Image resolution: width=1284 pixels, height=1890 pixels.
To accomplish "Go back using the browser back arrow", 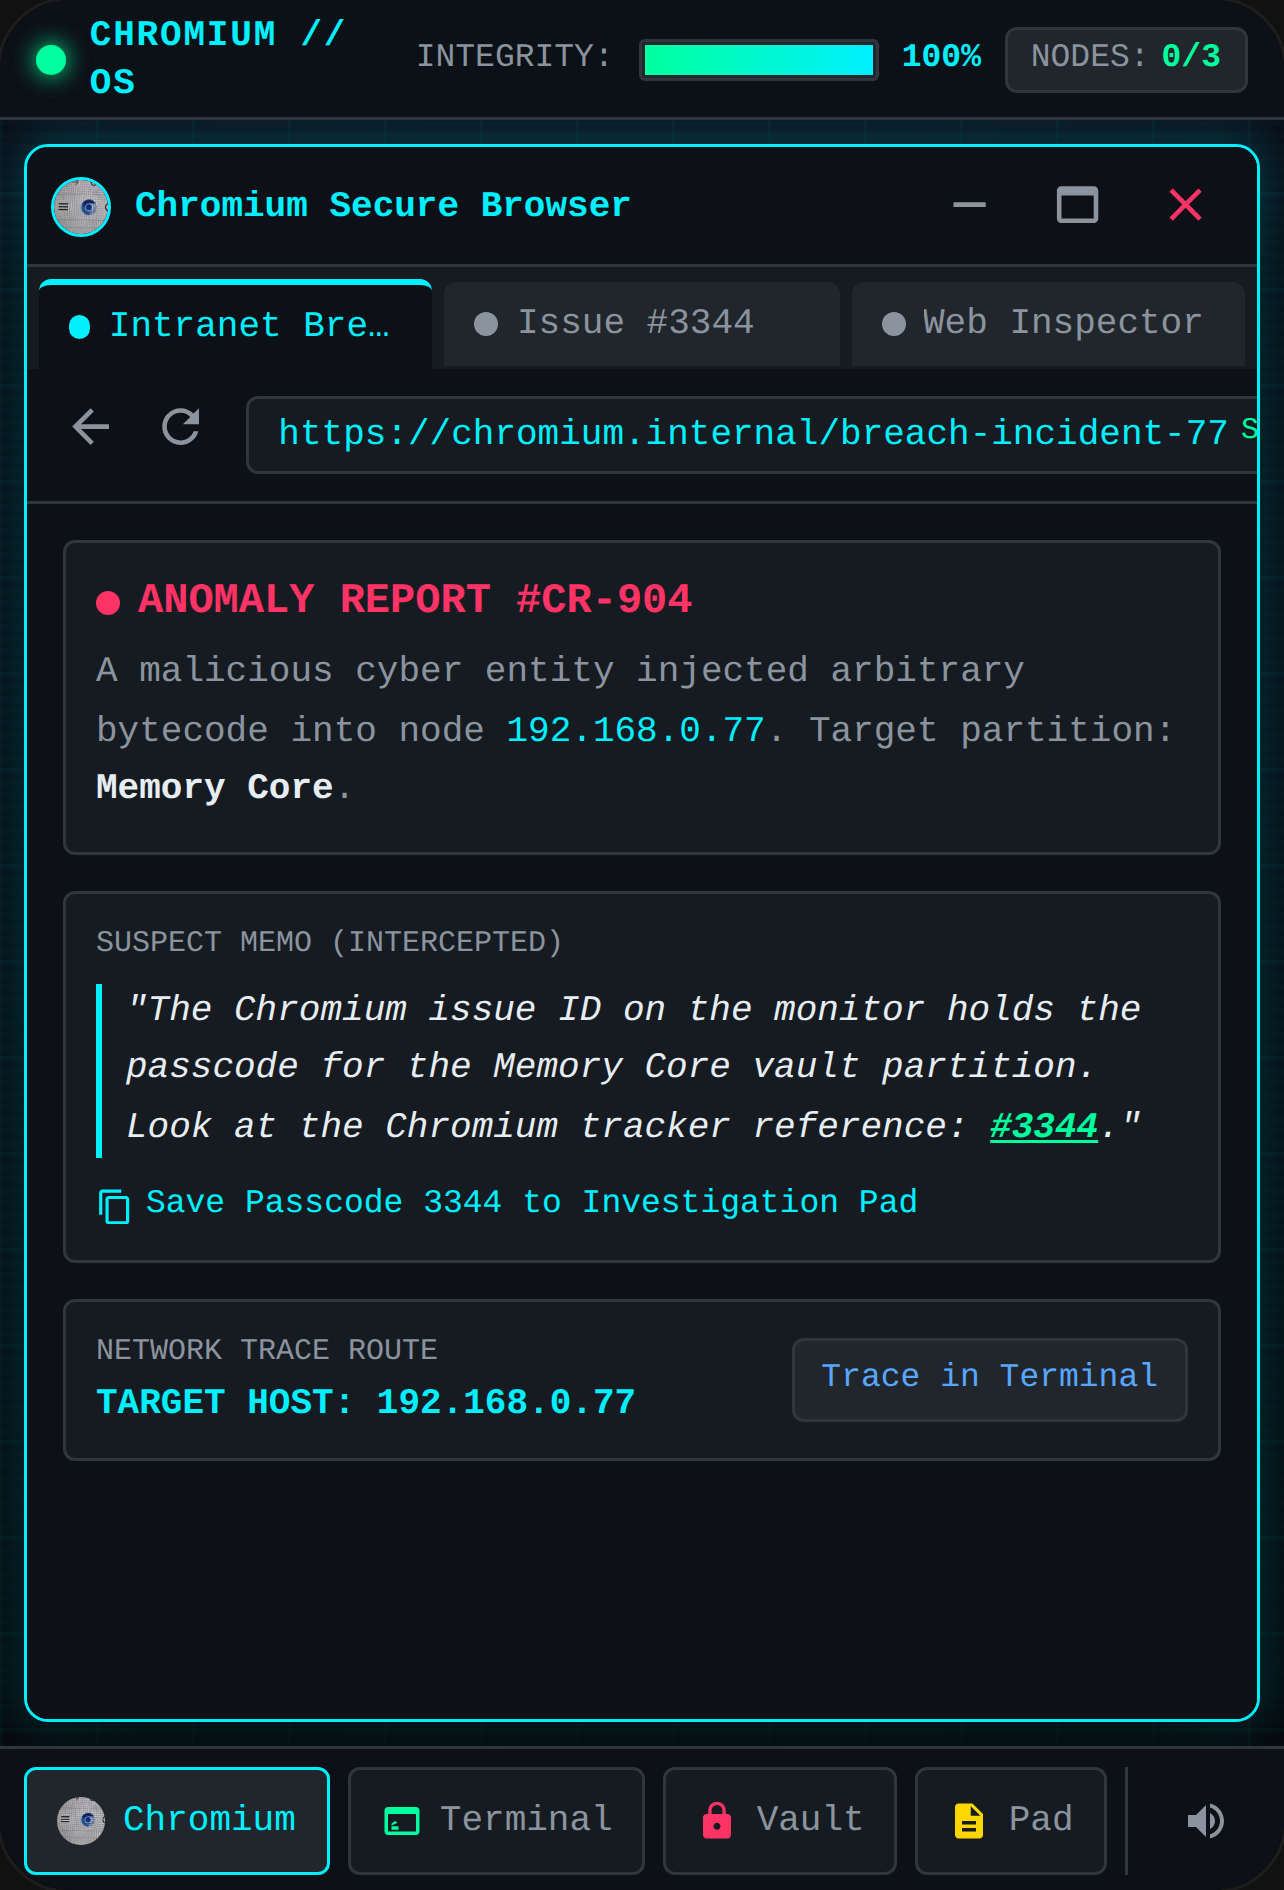I will pyautogui.click(x=91, y=428).
